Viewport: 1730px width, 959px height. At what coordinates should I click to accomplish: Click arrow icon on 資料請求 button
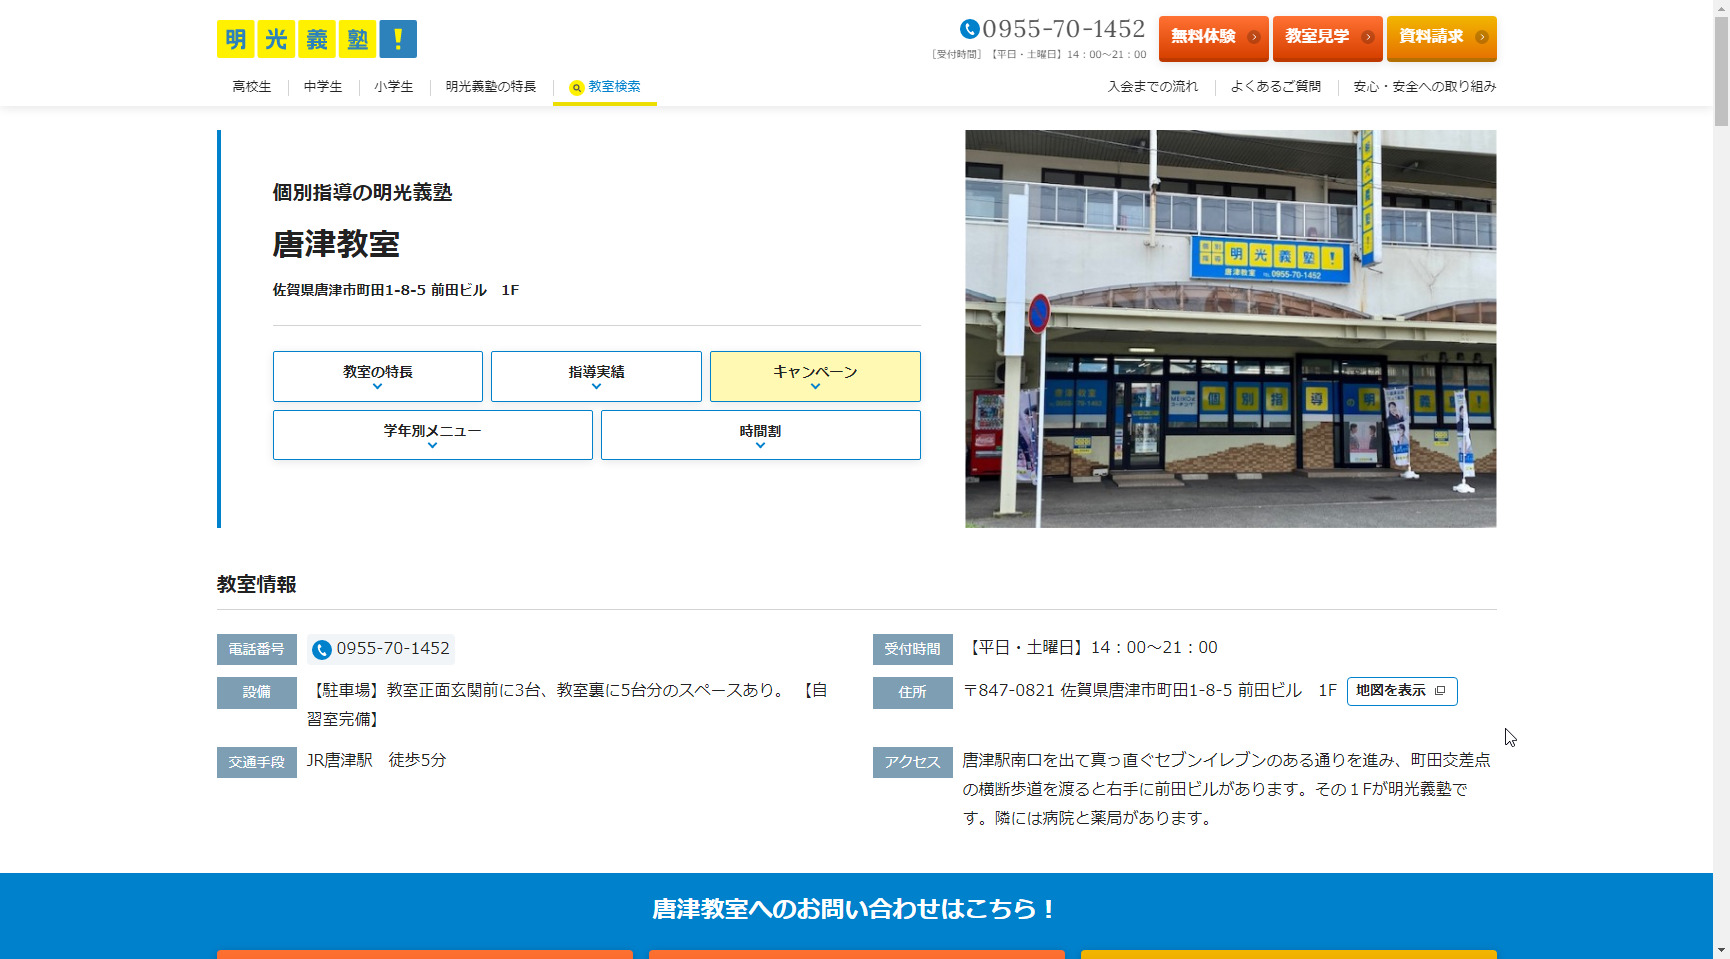click(1482, 37)
